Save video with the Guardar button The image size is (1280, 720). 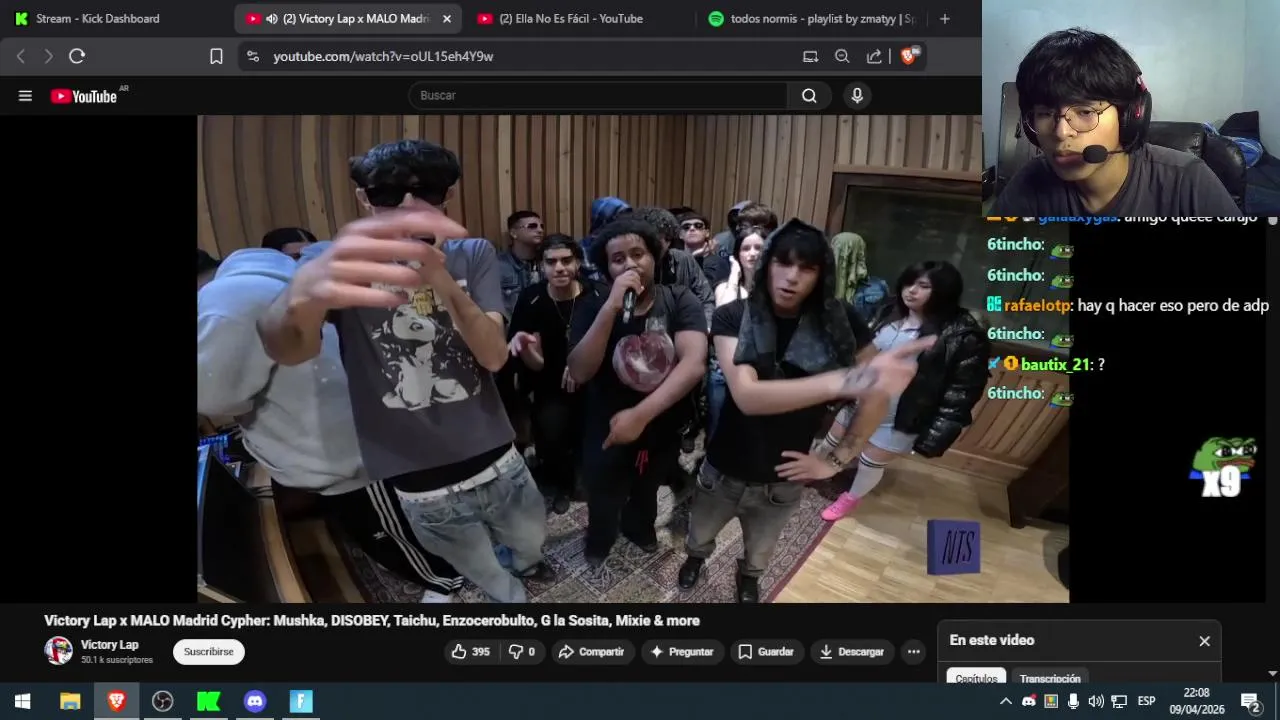(x=765, y=652)
